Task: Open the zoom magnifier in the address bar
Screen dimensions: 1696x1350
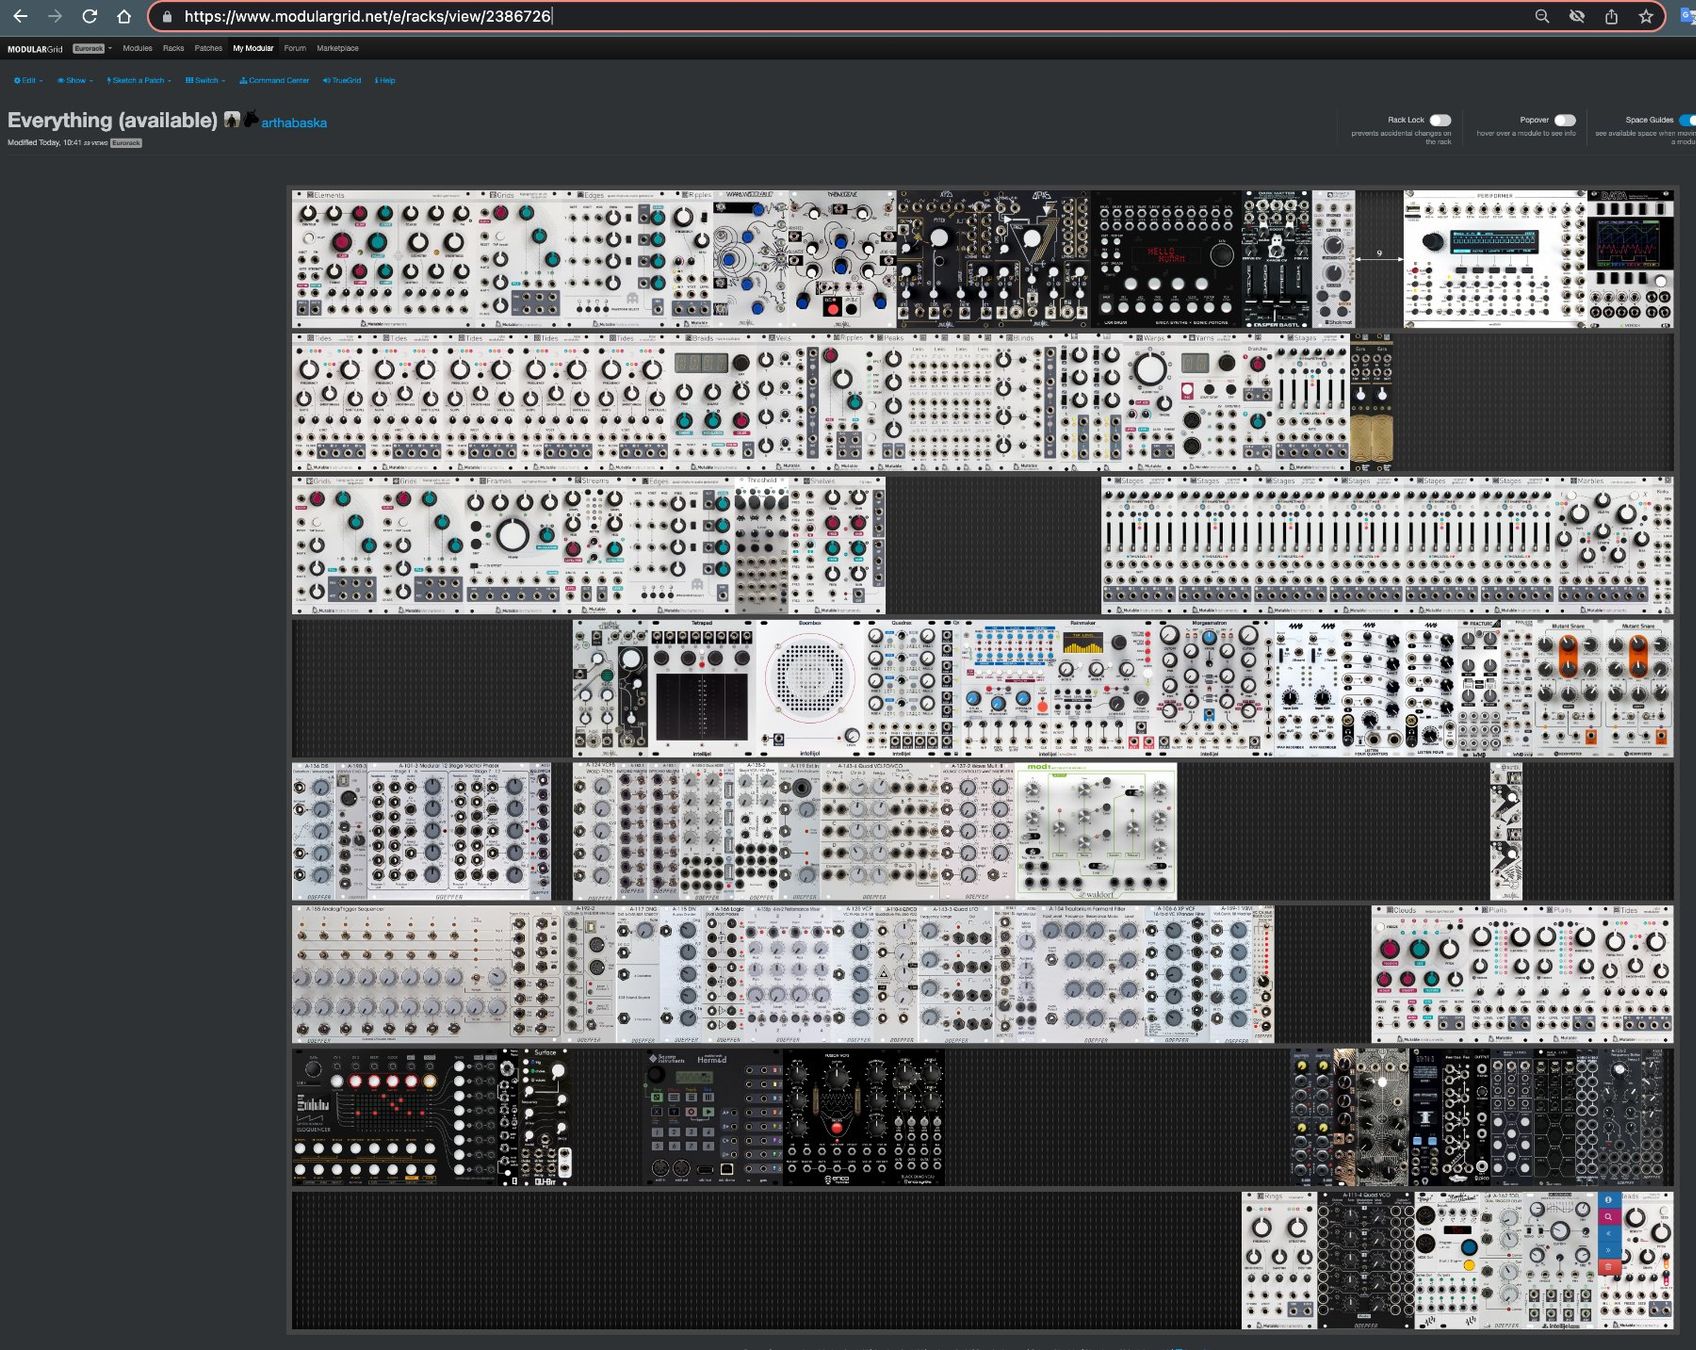Action: (1542, 16)
